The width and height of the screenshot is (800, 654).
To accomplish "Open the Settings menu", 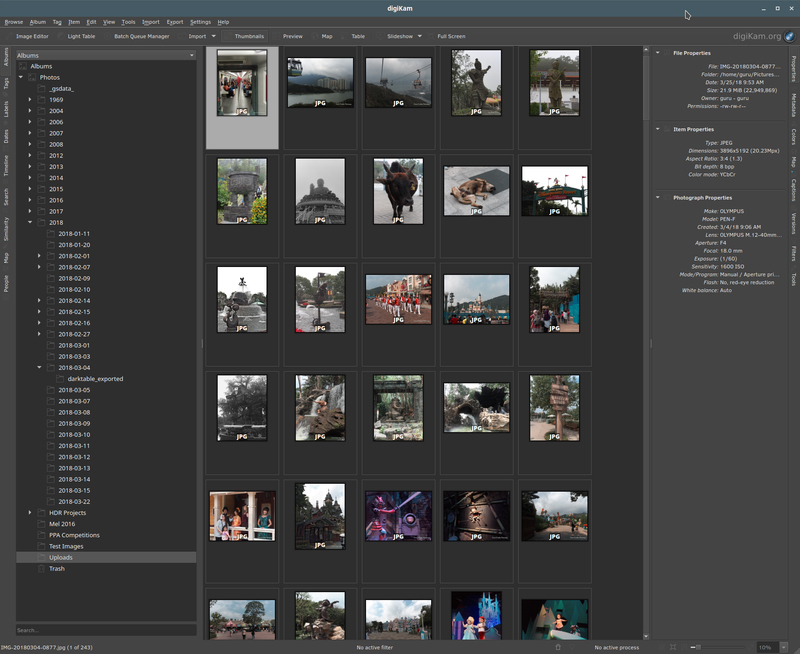I will tap(201, 22).
